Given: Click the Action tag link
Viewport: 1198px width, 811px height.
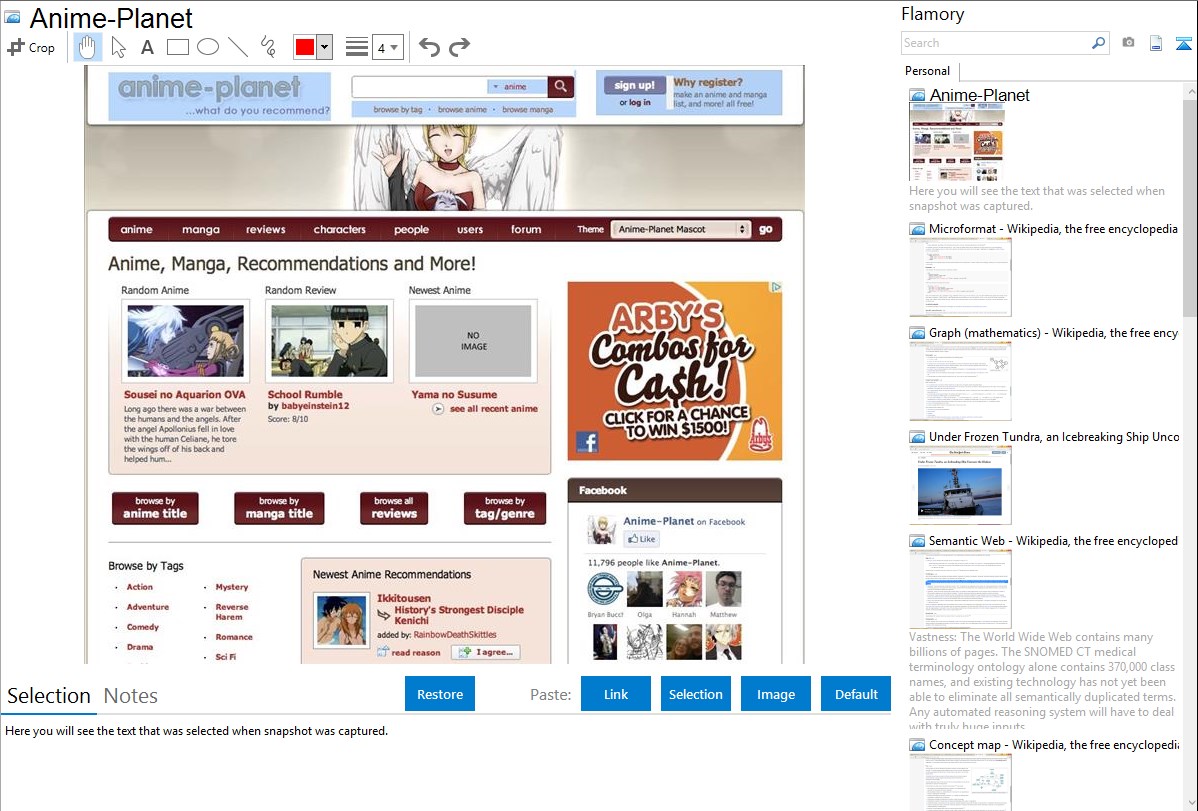Looking at the screenshot, I should pos(140,587).
